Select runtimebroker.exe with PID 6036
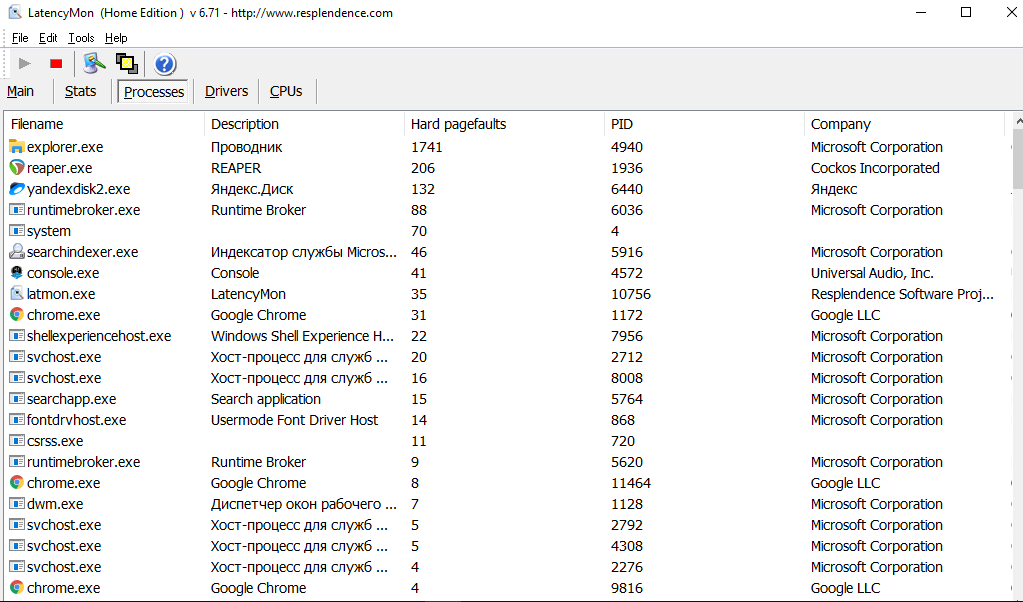Screen dimensions: 1023x602 84,210
